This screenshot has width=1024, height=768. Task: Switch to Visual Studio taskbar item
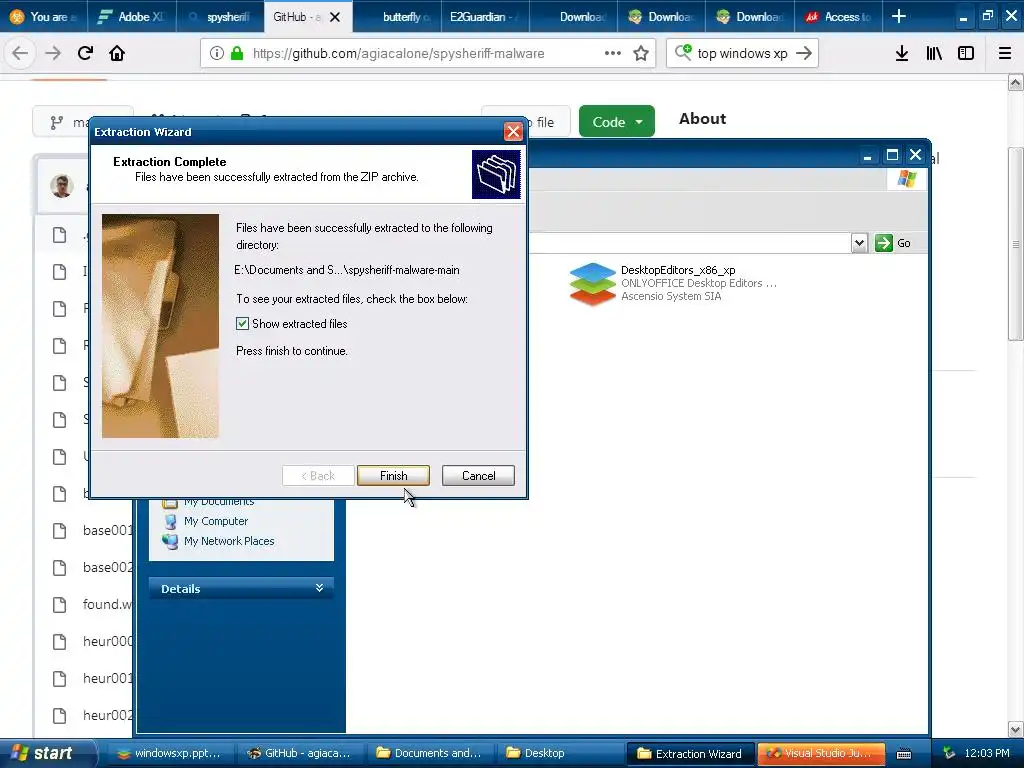coord(821,754)
